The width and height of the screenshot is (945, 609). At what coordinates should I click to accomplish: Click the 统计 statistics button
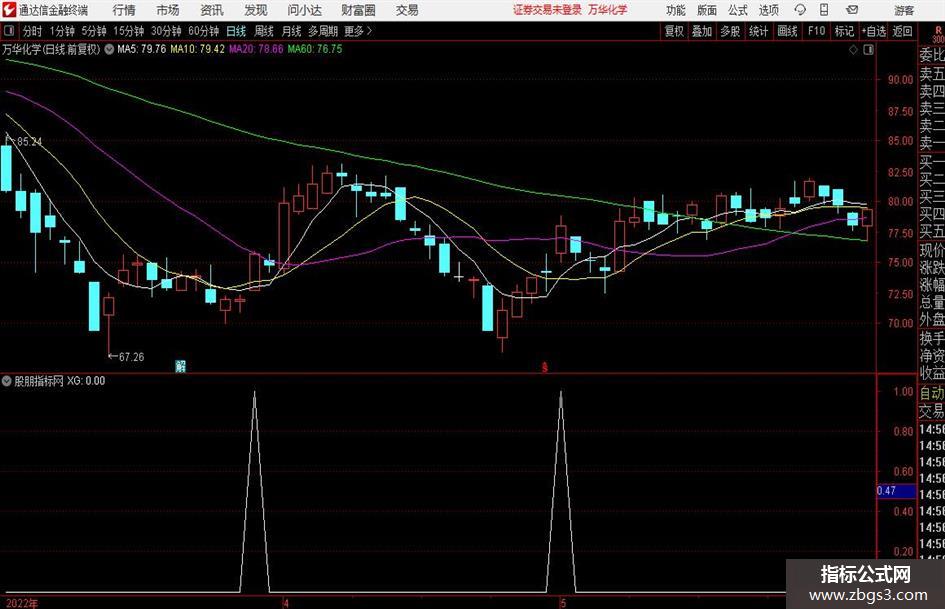coord(758,31)
